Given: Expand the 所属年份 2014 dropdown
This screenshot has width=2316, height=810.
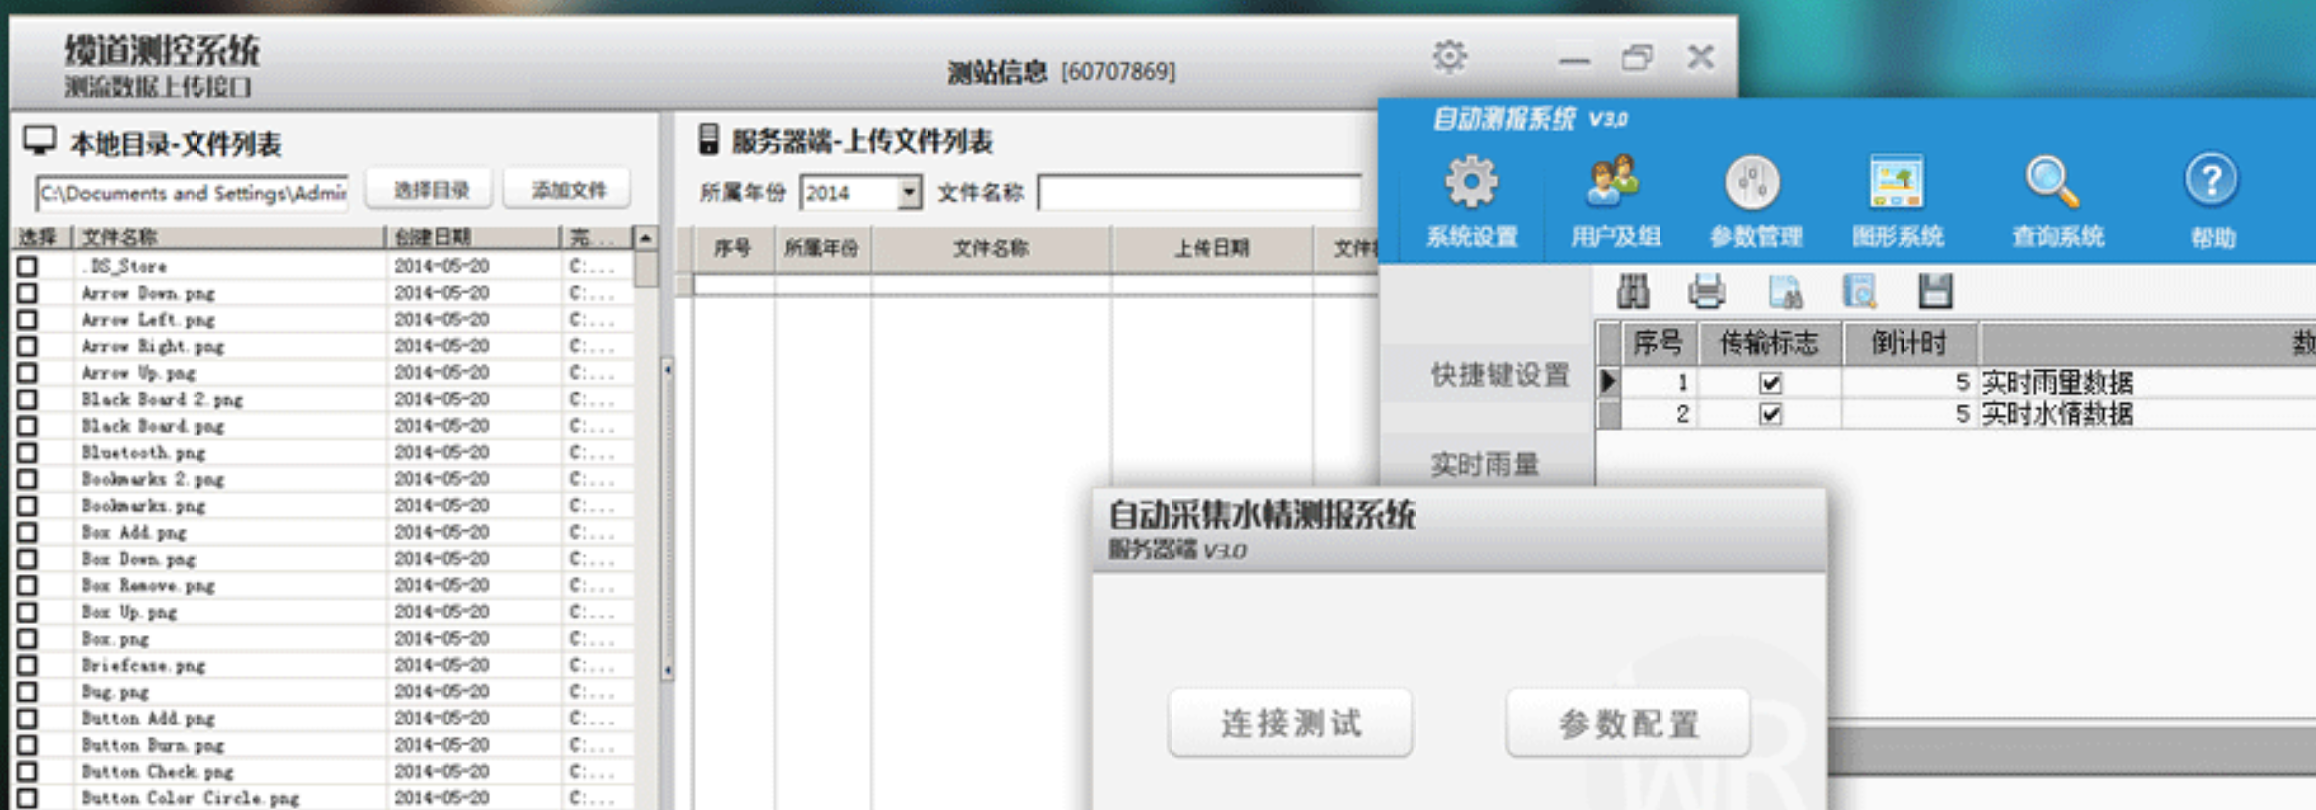Looking at the screenshot, I should (x=909, y=192).
